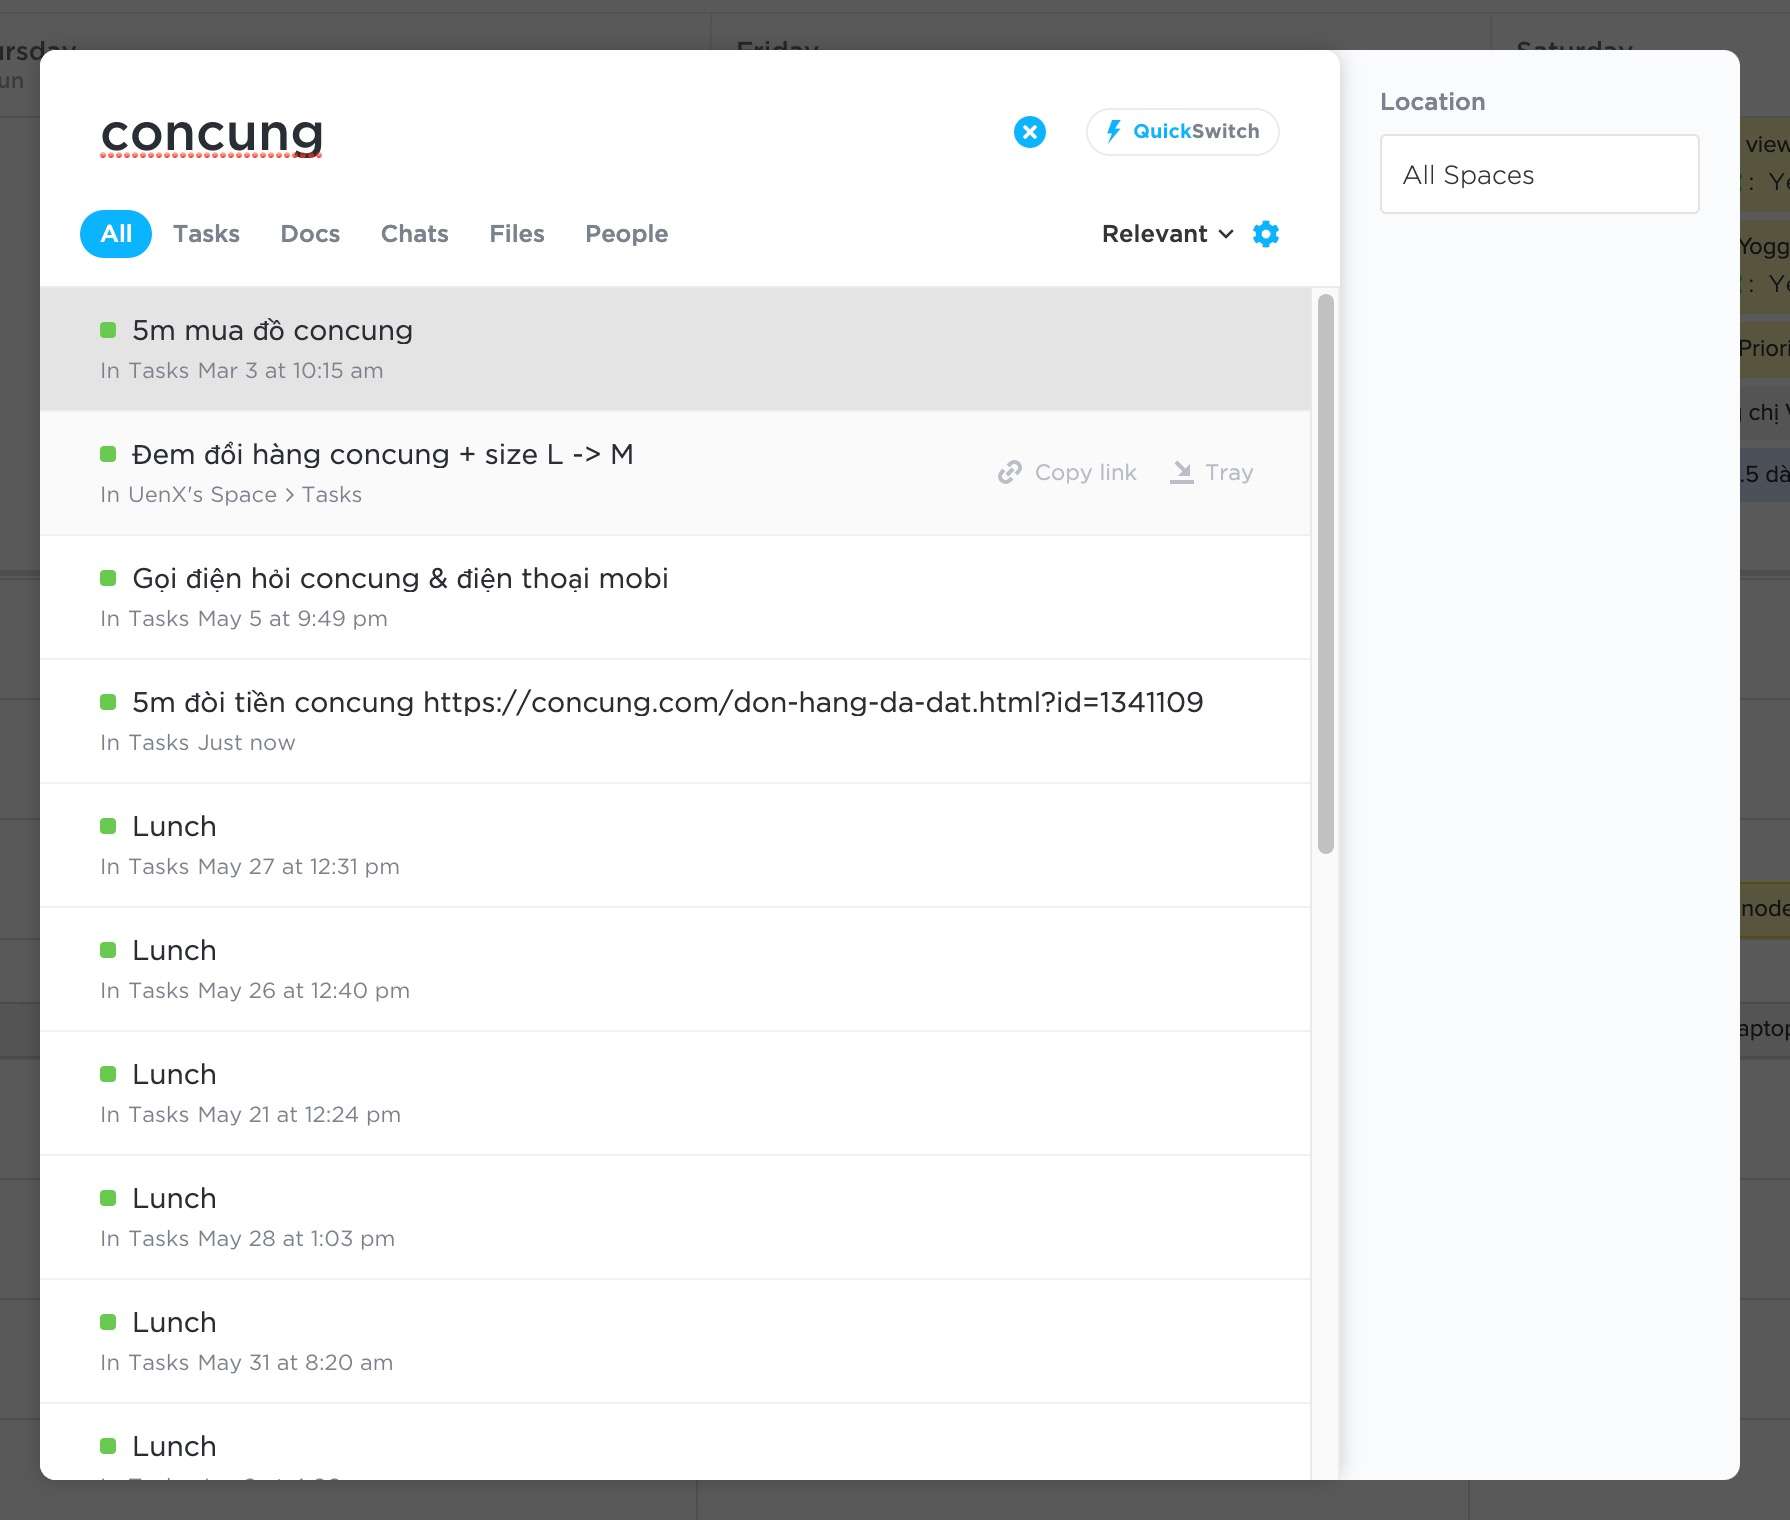Open result '5m đòi tiền concung' with URL
1790x1520 pixels.
(x=675, y=721)
